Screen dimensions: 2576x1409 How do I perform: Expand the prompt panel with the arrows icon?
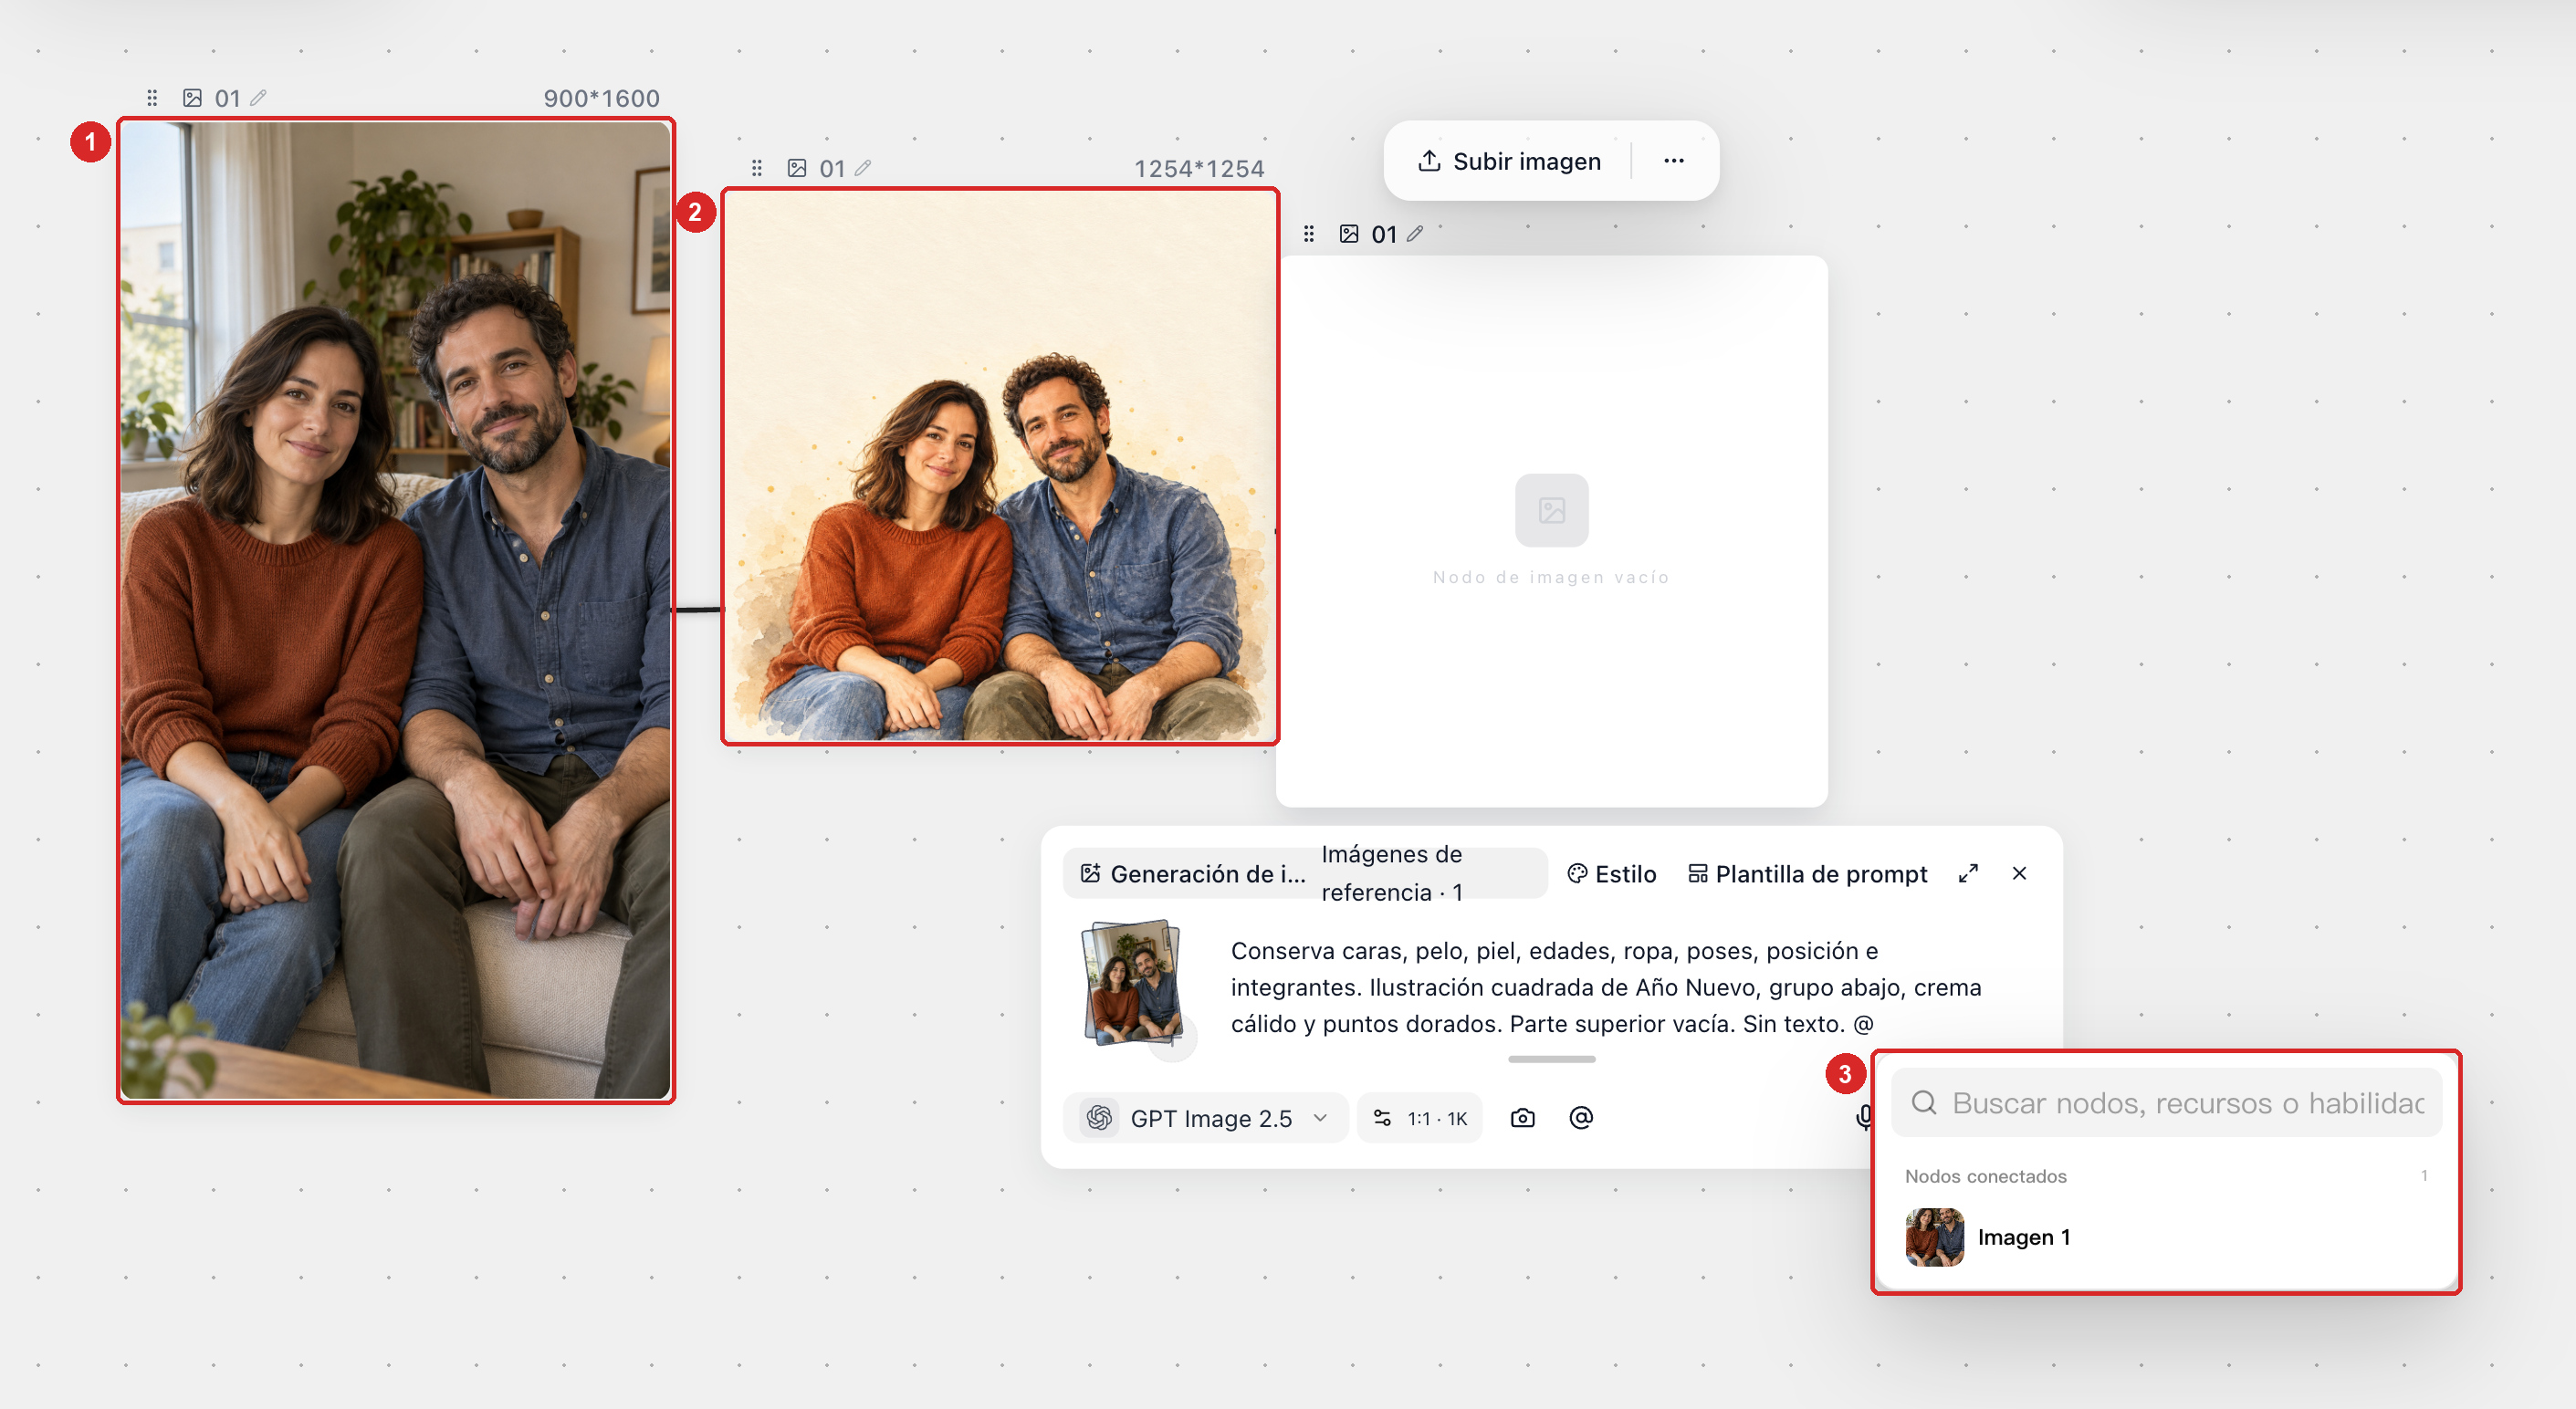click(x=1968, y=873)
